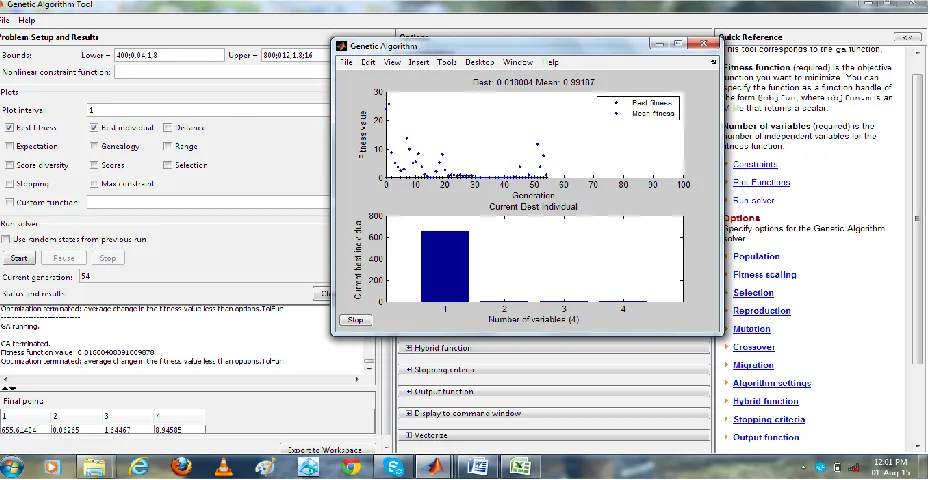Enable Score diversity plot checkbox
Screen dimensions: 930x480
(9, 165)
